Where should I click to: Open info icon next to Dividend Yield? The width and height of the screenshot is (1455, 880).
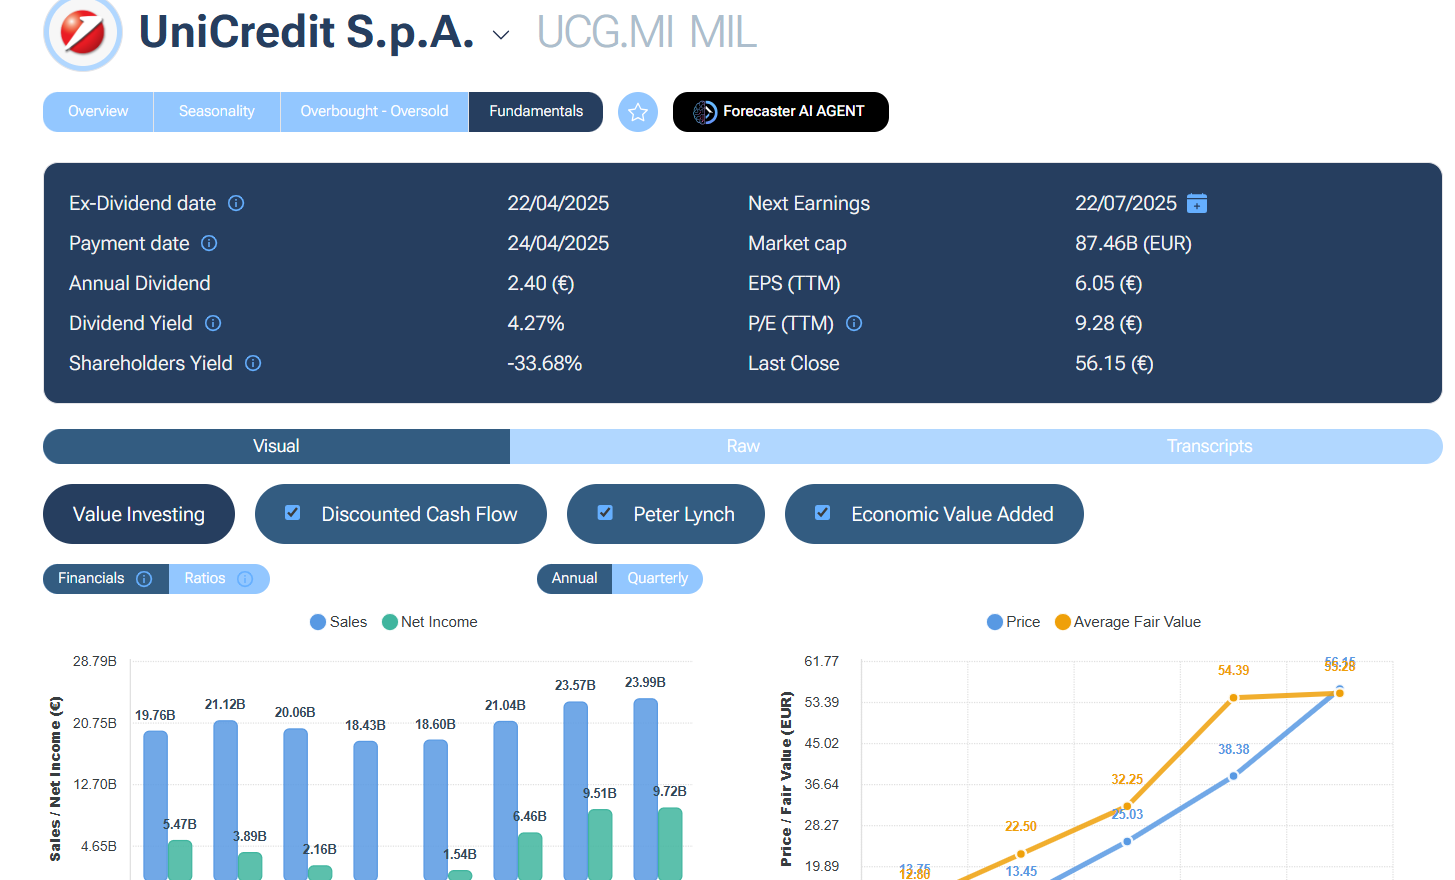213,323
